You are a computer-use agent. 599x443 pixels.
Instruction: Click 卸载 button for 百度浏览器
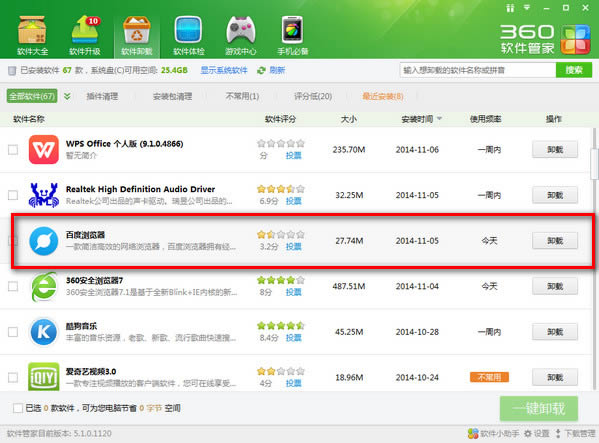[x=555, y=241]
